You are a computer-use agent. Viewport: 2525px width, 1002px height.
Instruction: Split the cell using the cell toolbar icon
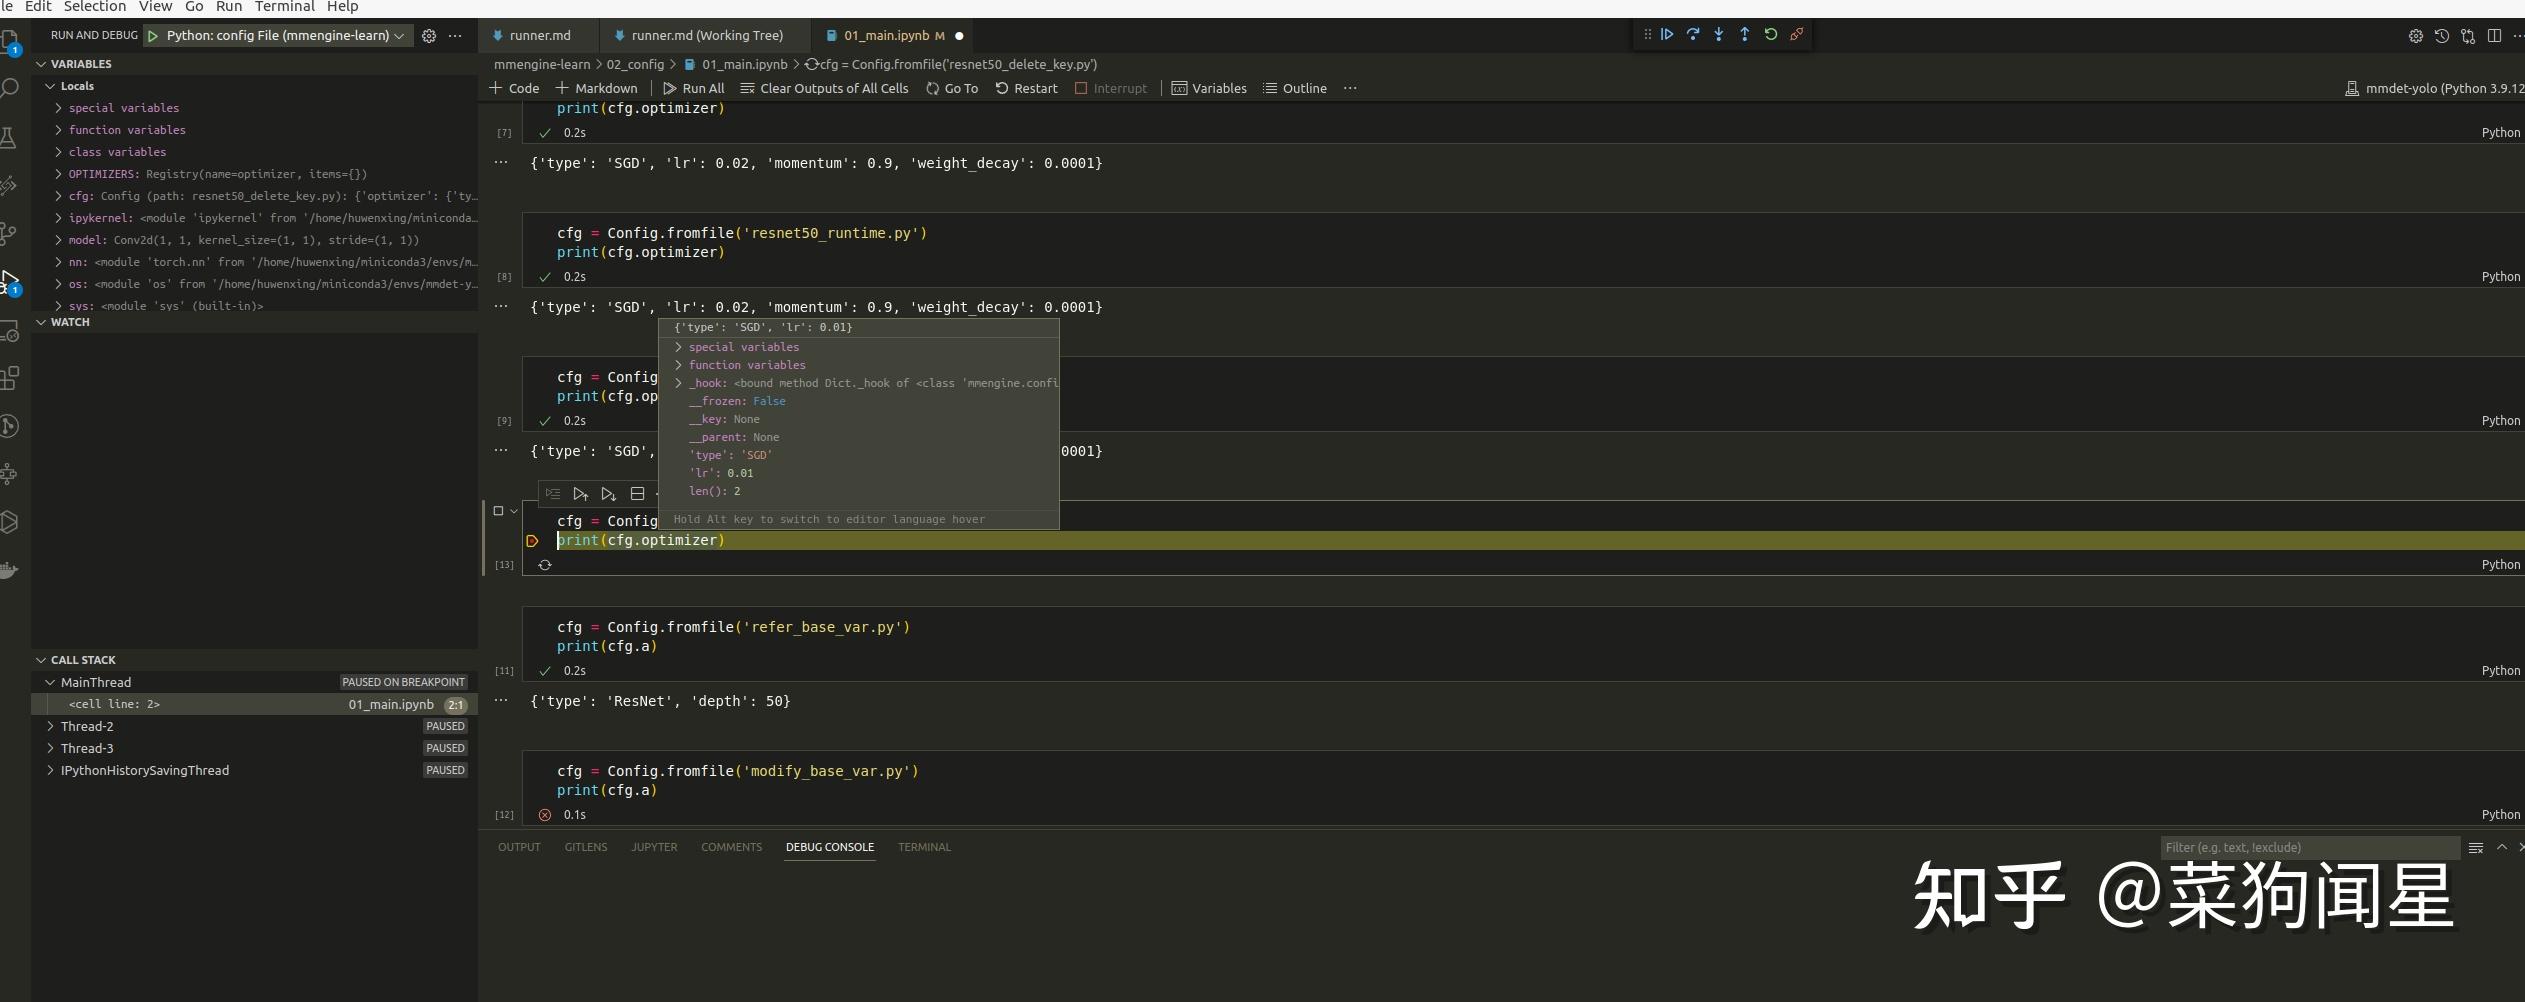[637, 494]
